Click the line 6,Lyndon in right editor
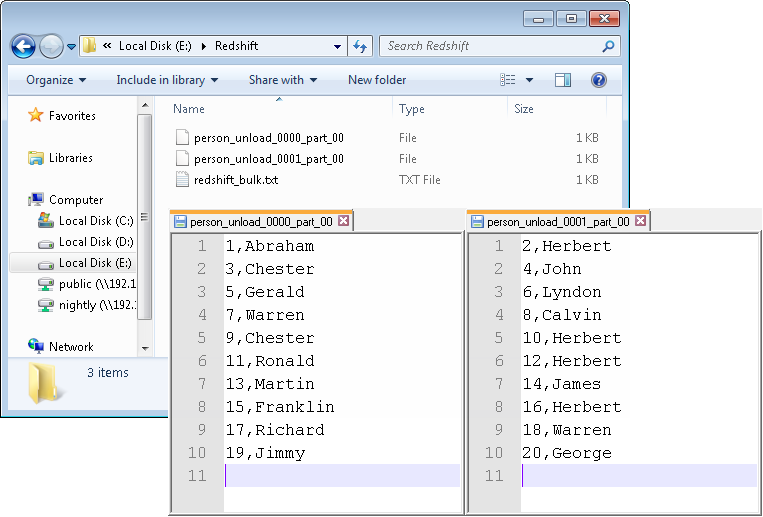The width and height of the screenshot is (763, 517). point(562,292)
